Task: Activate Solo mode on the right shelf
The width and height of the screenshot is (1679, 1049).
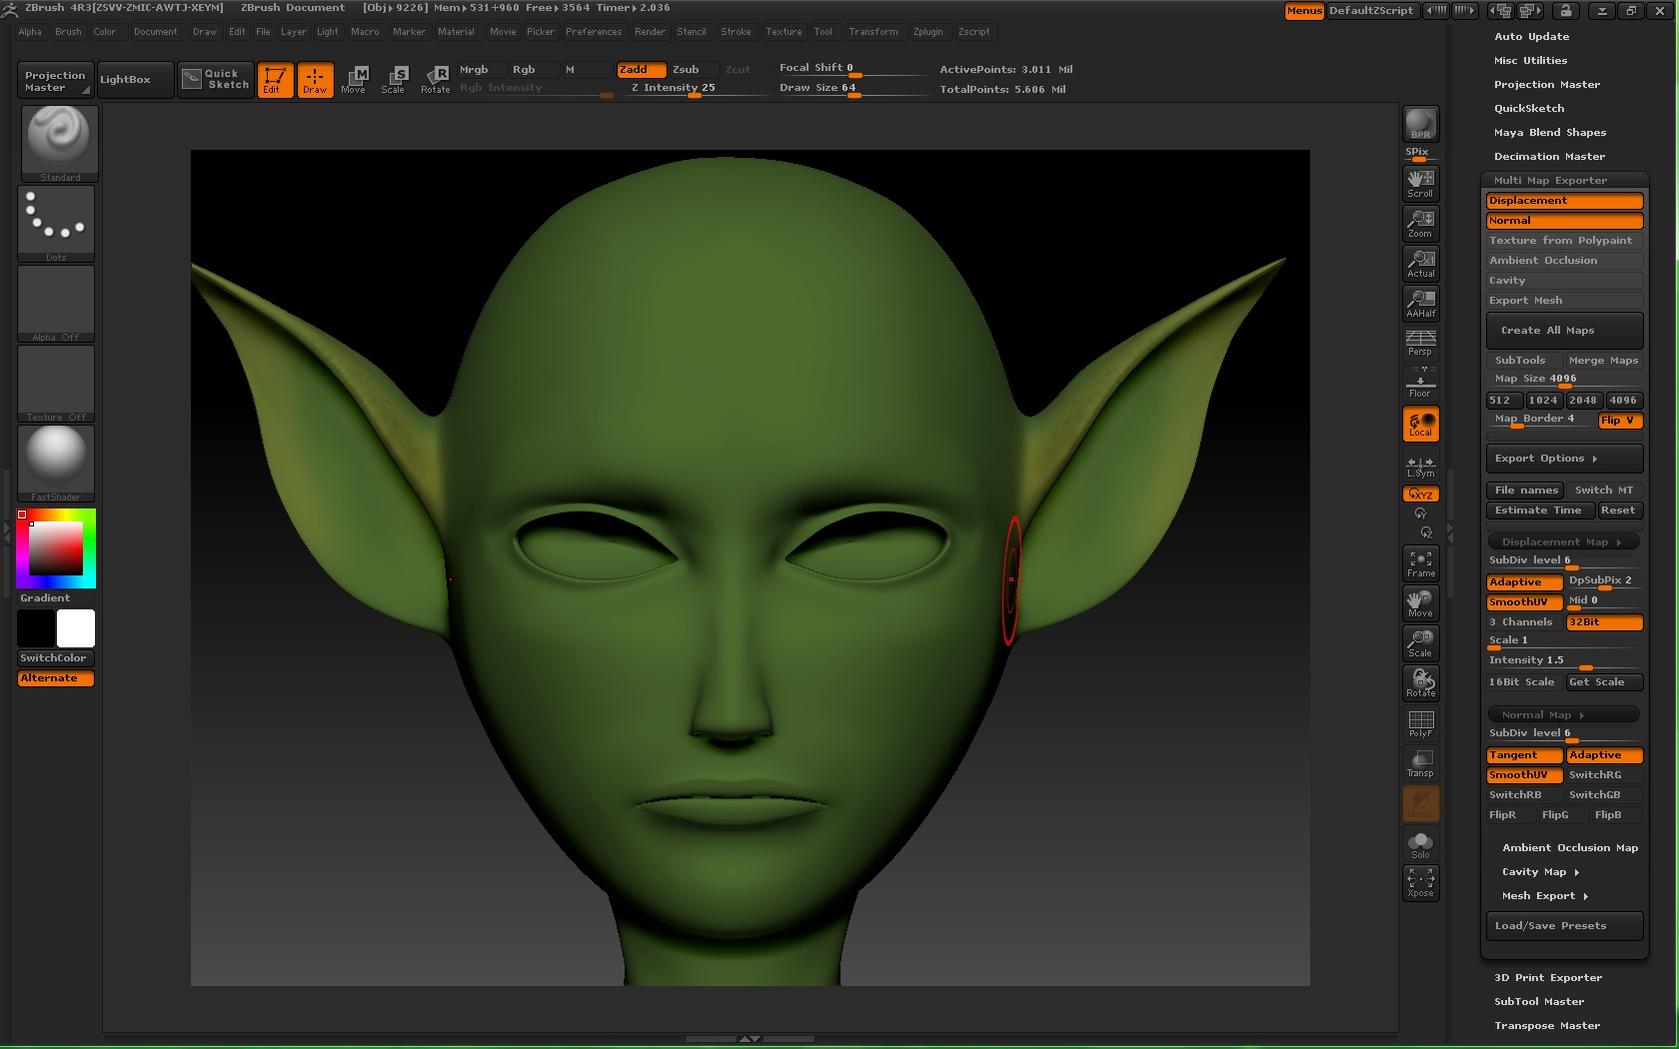Action: (1420, 845)
